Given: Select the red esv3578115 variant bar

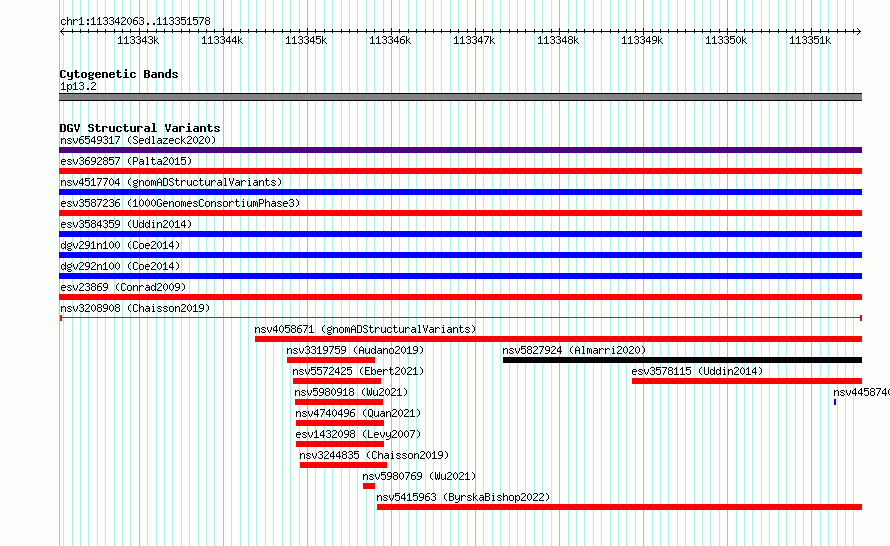Looking at the screenshot, I should (747, 381).
